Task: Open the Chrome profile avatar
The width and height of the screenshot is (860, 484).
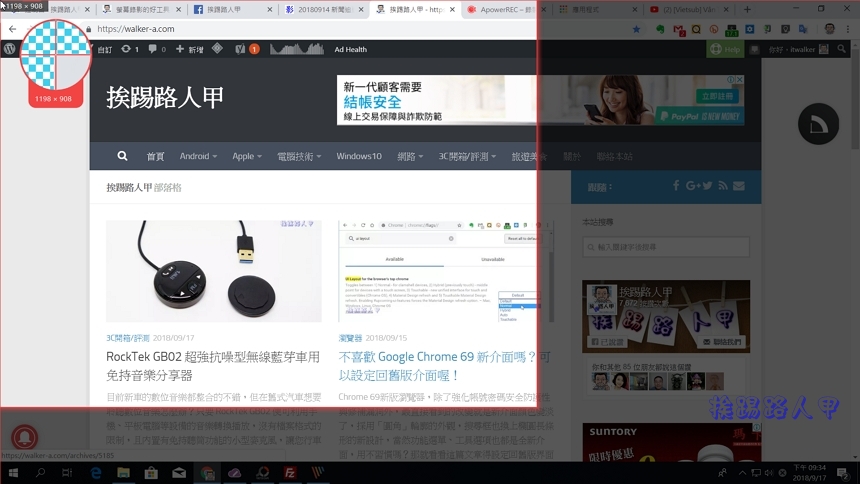Action: [829, 29]
